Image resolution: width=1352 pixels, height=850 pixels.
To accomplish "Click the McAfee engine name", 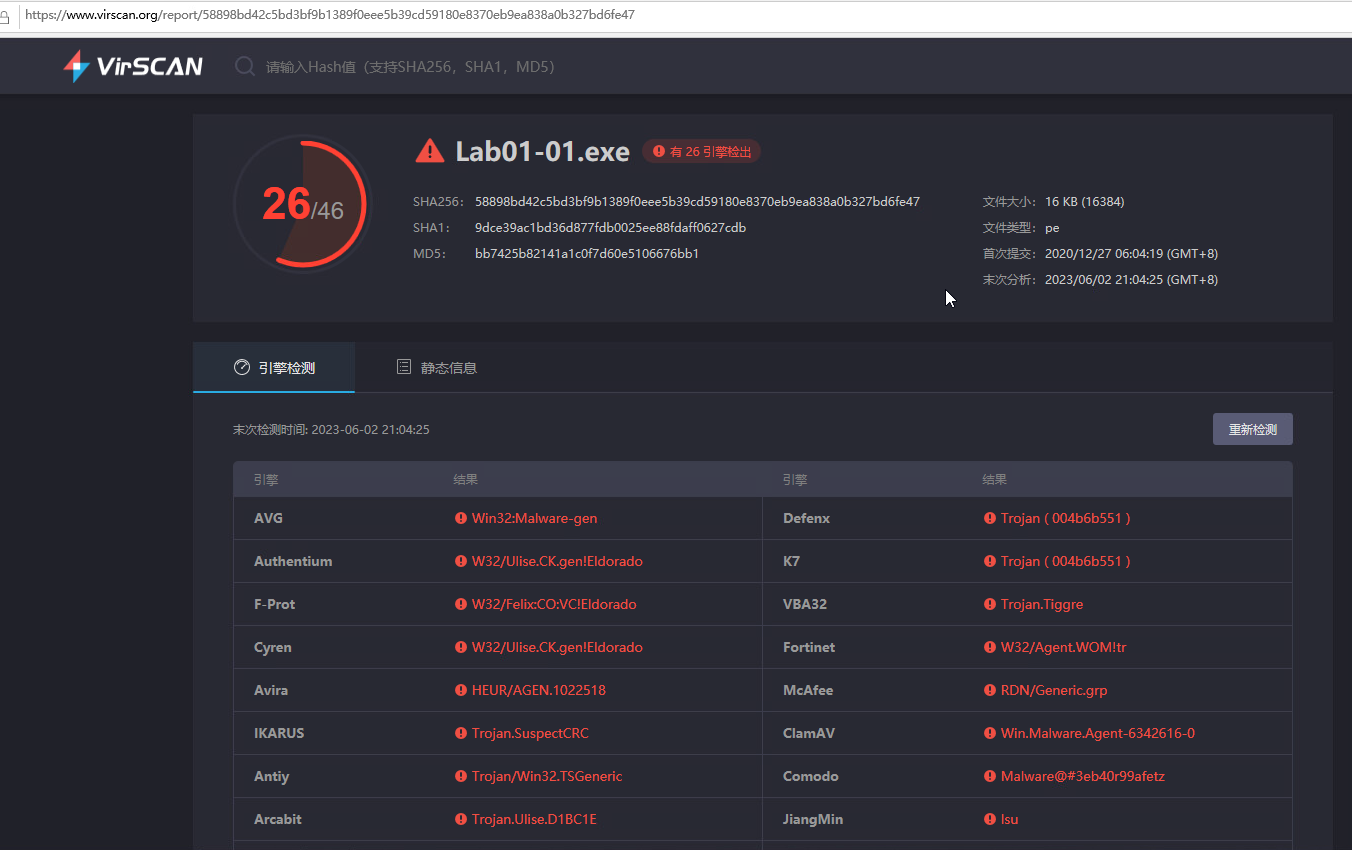I will click(808, 690).
